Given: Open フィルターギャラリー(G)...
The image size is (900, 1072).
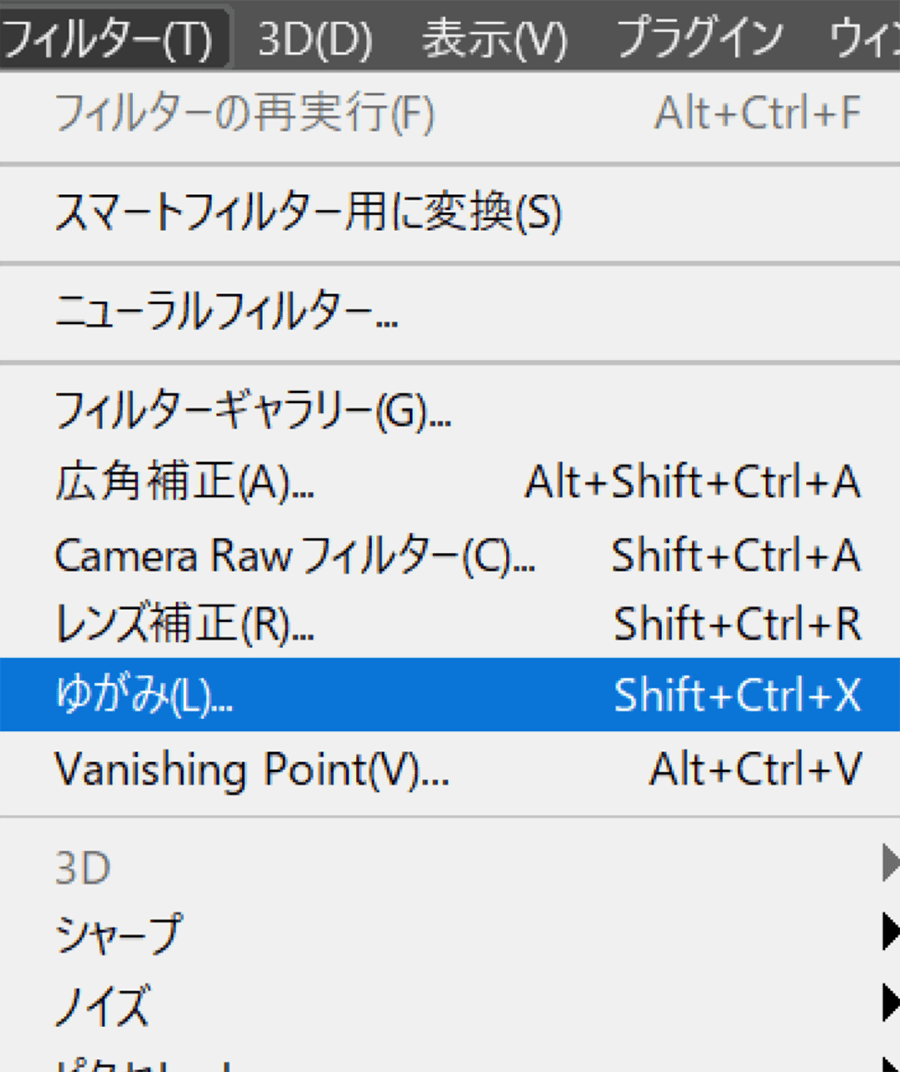Looking at the screenshot, I should (x=252, y=410).
